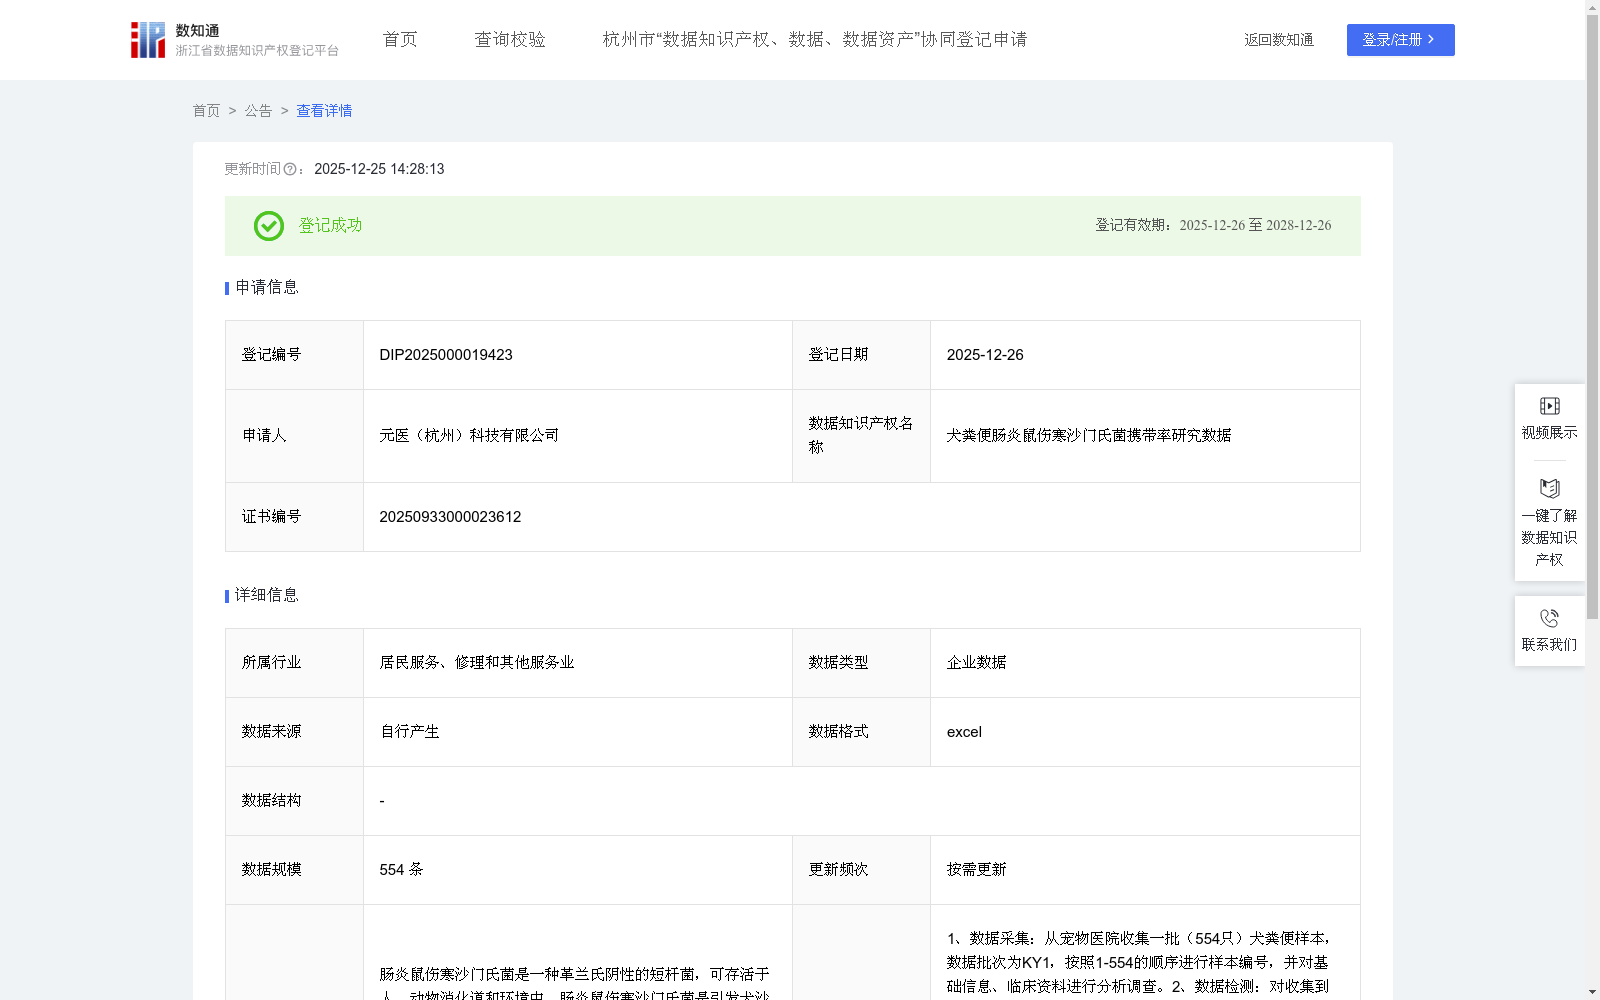This screenshot has width=1600, height=1000.
Task: Click the 登记编号 label cell
Action: point(294,355)
